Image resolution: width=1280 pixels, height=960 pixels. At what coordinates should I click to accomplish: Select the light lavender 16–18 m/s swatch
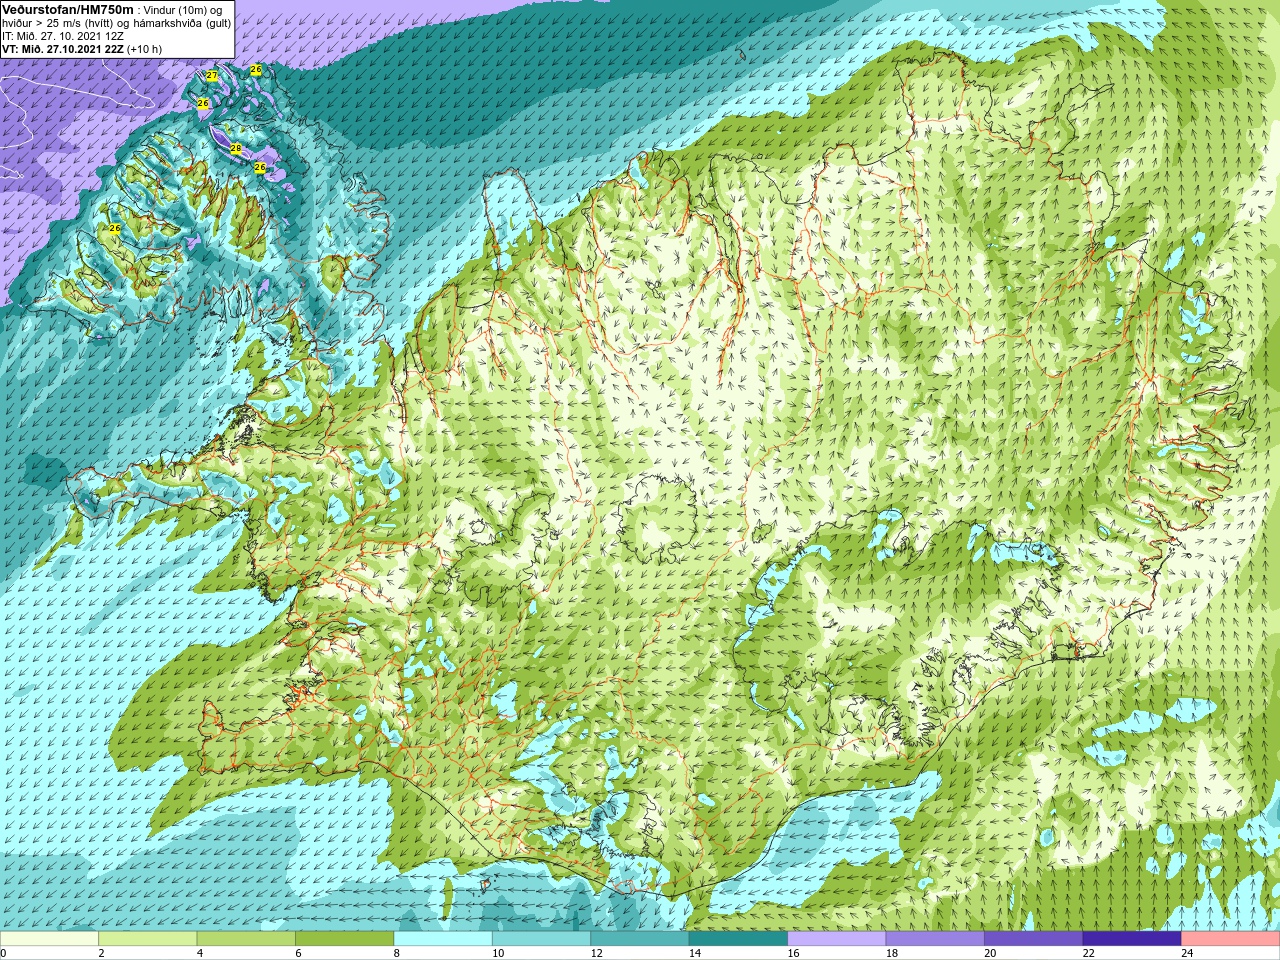click(836, 939)
